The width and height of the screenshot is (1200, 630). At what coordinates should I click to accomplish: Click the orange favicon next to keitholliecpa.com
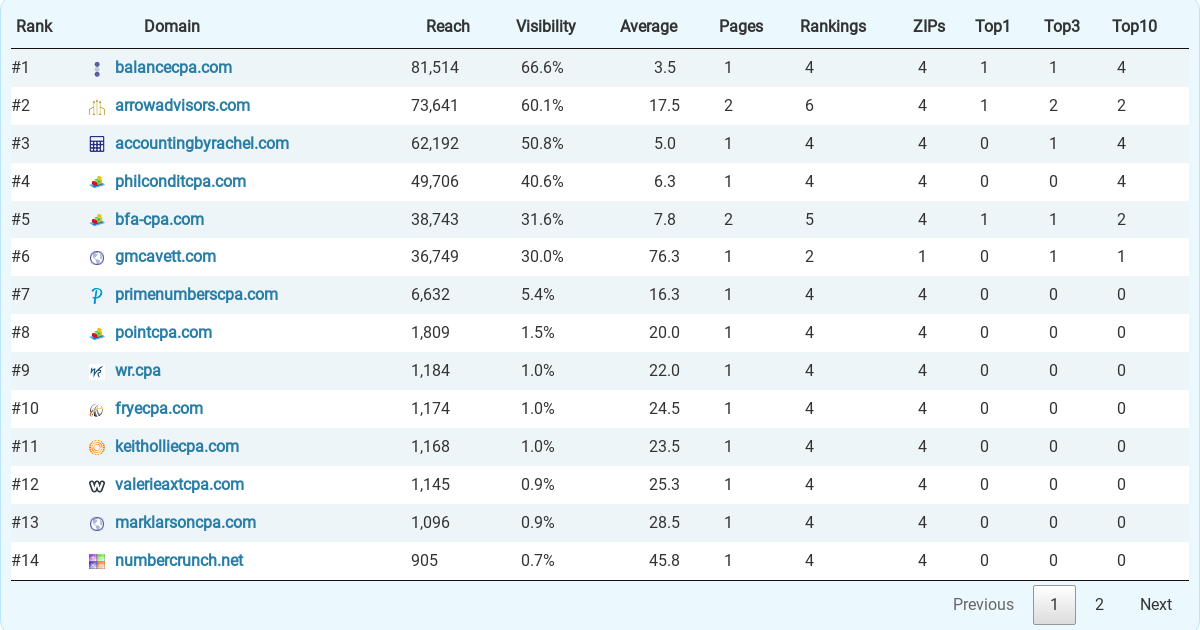pos(96,446)
